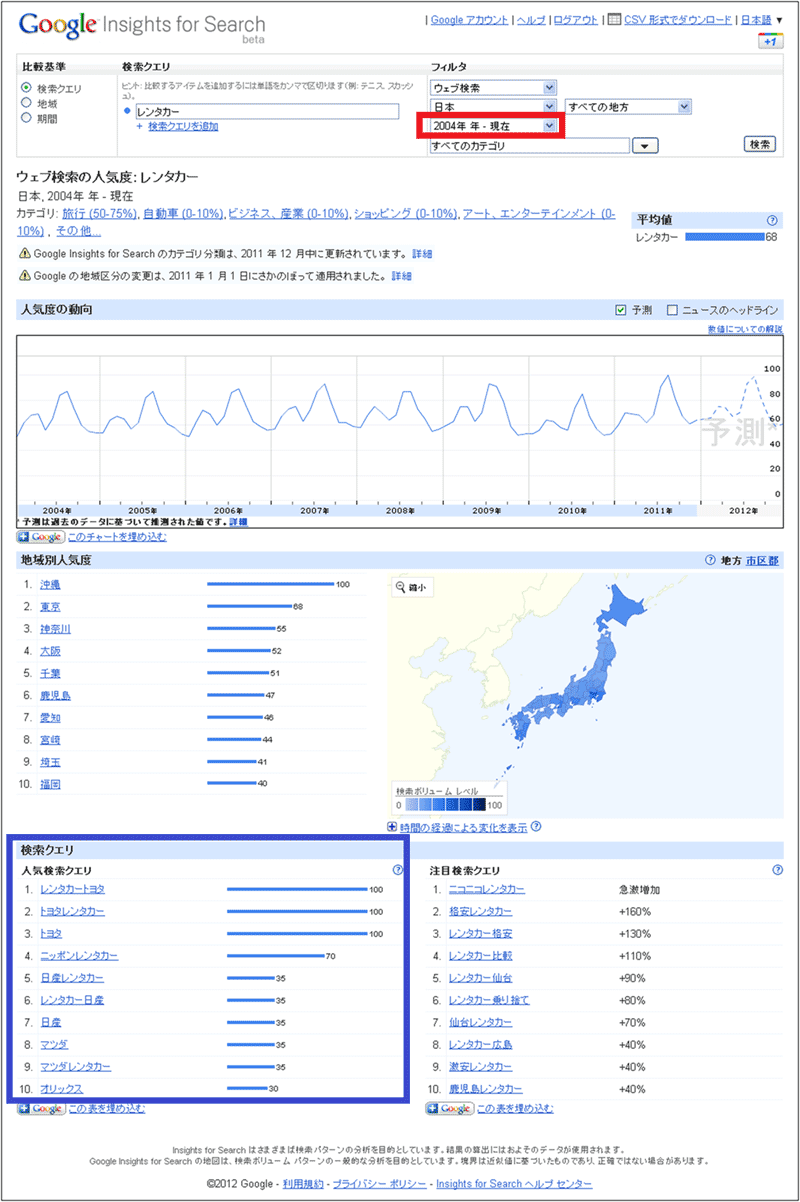This screenshot has width=800, height=1202.
Task: Open rising query ニコニコレンタカー
Action: tap(486, 889)
